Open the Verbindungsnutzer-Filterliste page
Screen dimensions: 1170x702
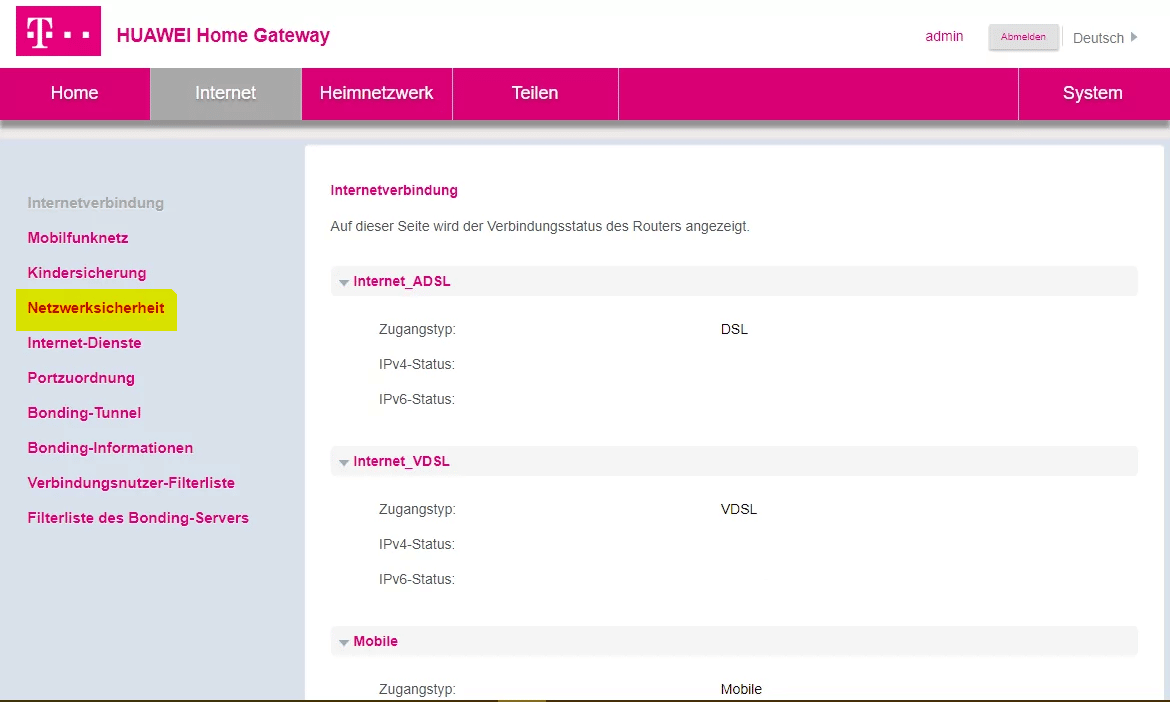pyautogui.click(x=131, y=482)
